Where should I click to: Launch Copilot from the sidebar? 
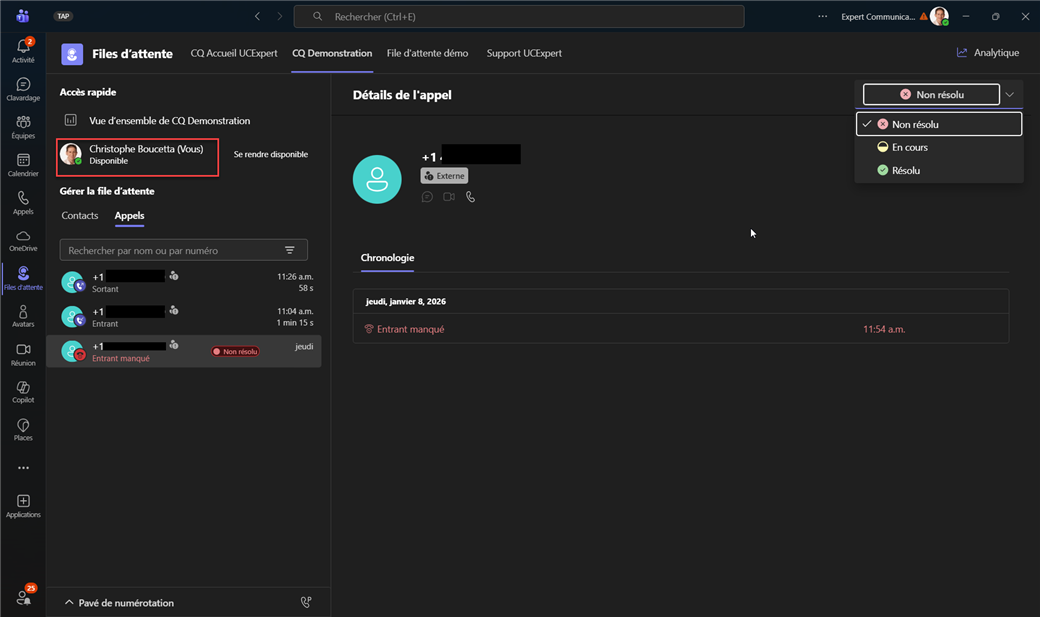pyautogui.click(x=23, y=391)
